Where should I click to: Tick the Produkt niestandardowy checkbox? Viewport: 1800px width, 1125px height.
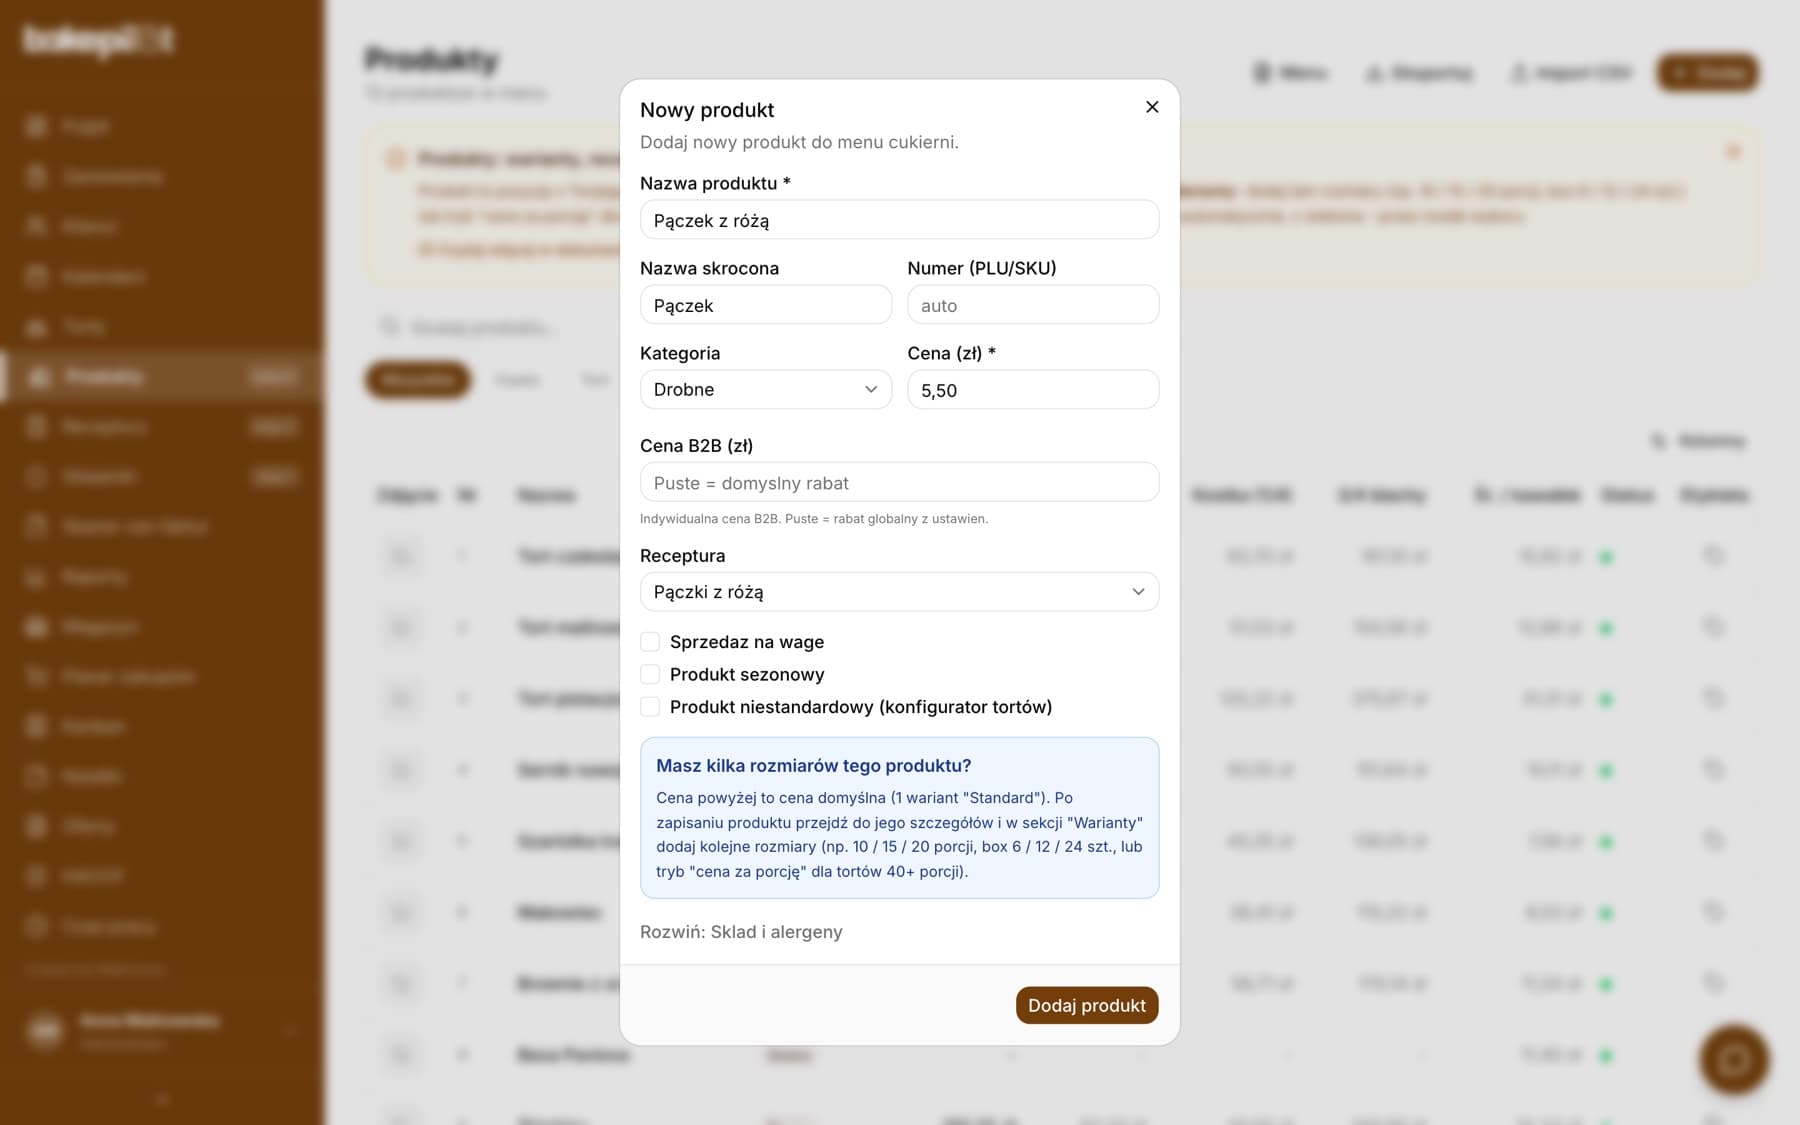click(650, 707)
